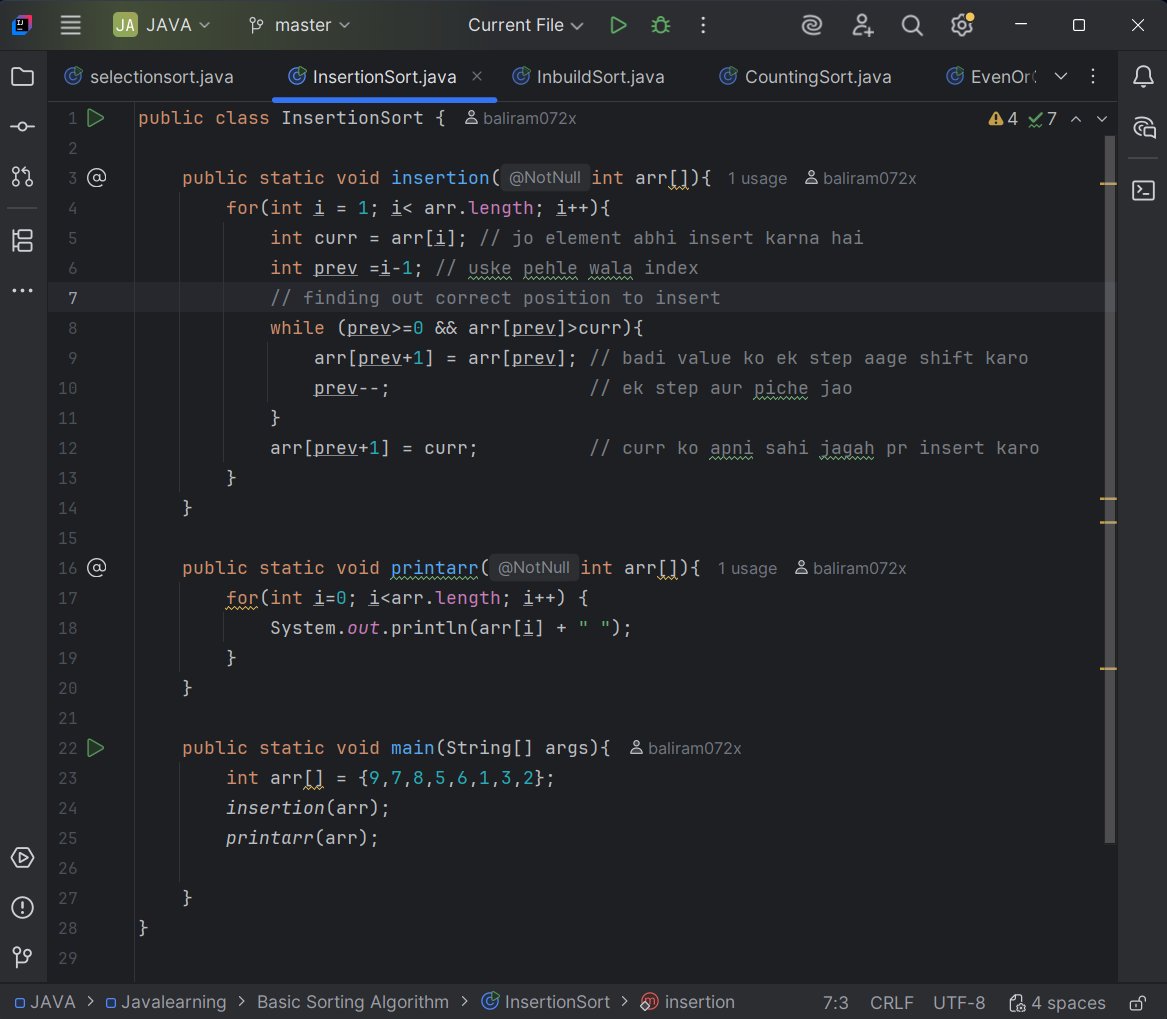Run the current file
Image resolution: width=1167 pixels, height=1019 pixels.
pos(618,25)
